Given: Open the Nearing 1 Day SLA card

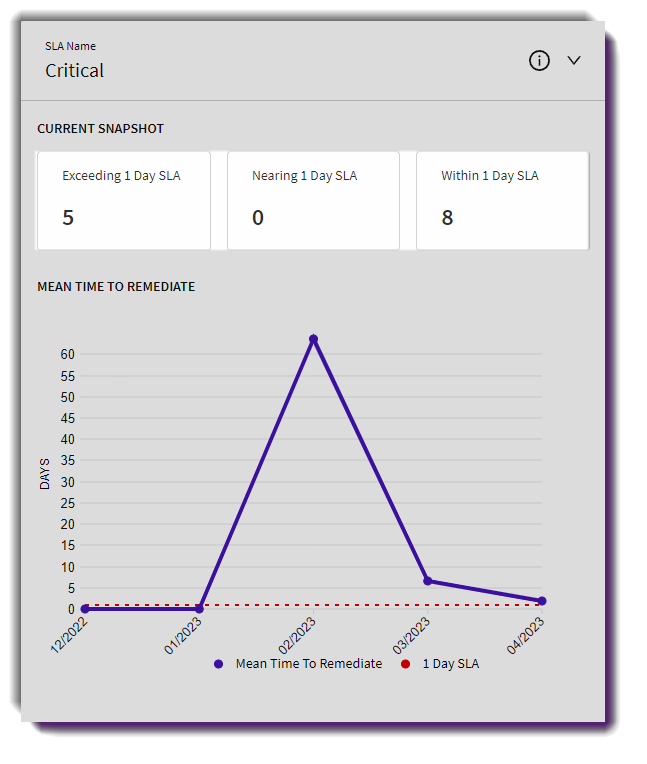Looking at the screenshot, I should 313,200.
